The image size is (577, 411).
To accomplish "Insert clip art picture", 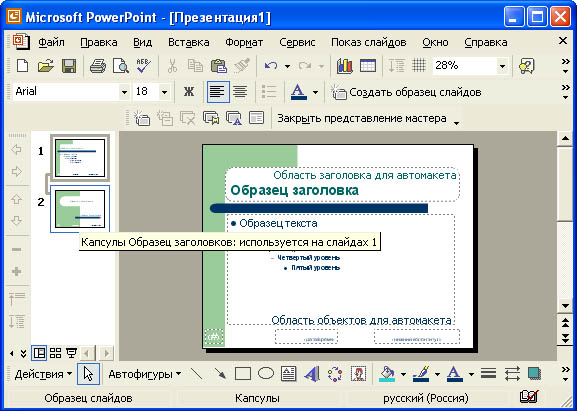I will [x=358, y=374].
